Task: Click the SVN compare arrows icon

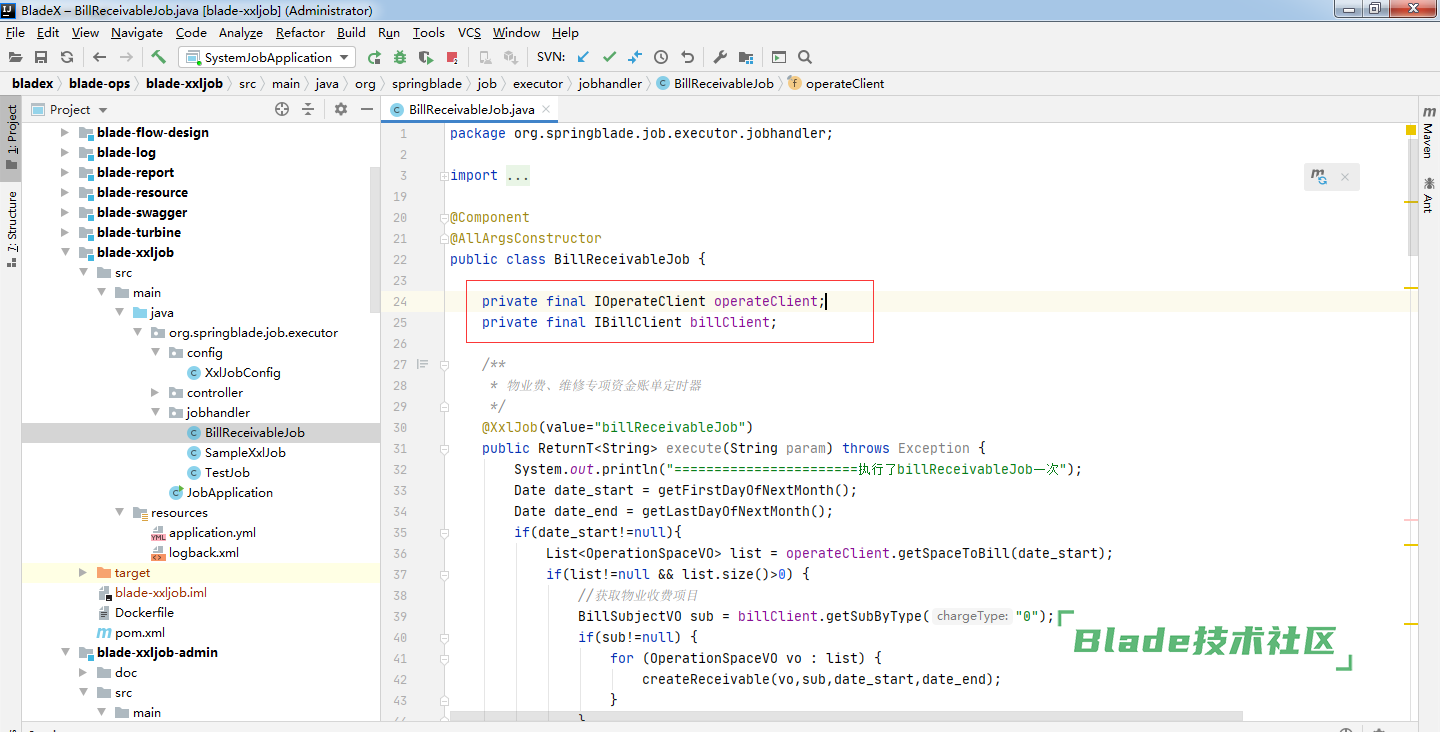Action: pos(635,57)
